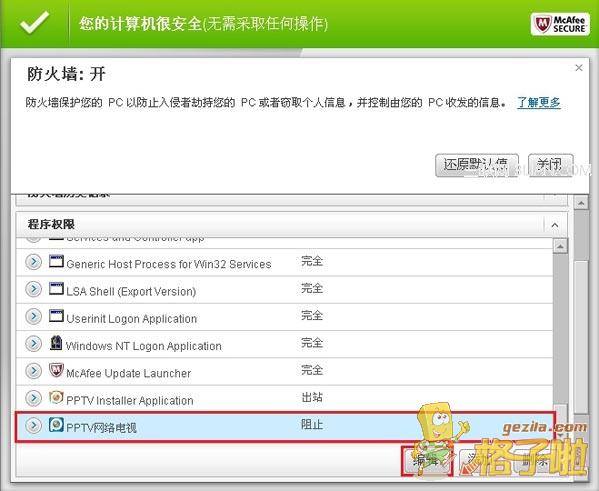Select the PPTV网络电视 text
The width and height of the screenshot is (599, 491).
pos(101,428)
